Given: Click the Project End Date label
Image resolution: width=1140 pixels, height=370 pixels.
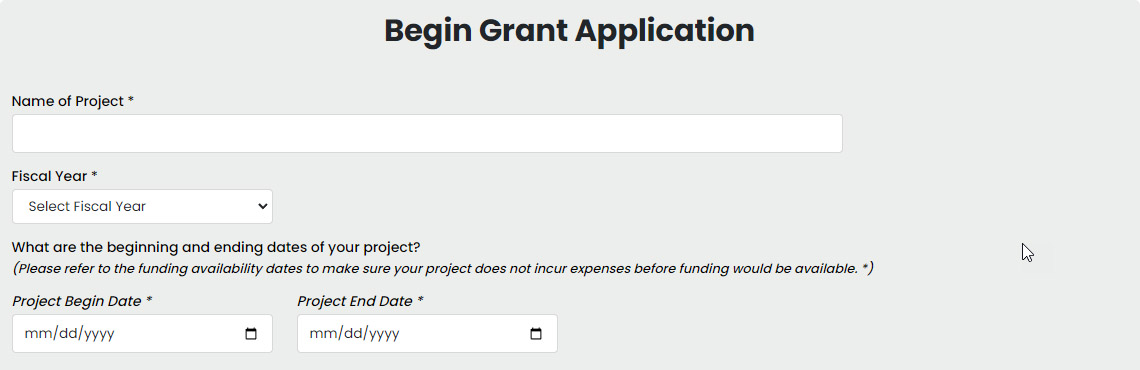Looking at the screenshot, I should [x=360, y=302].
